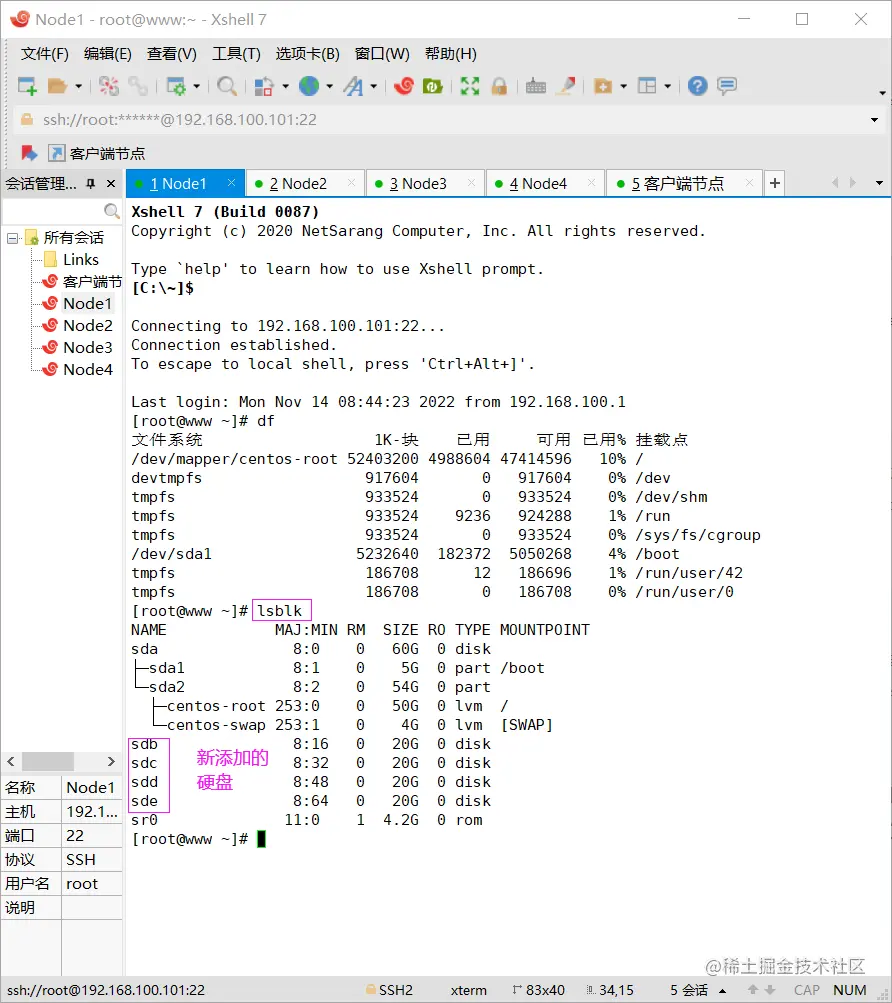Open the tab list dropdown arrow
Image resolution: width=892 pixels, height=1003 pixels.
(879, 184)
